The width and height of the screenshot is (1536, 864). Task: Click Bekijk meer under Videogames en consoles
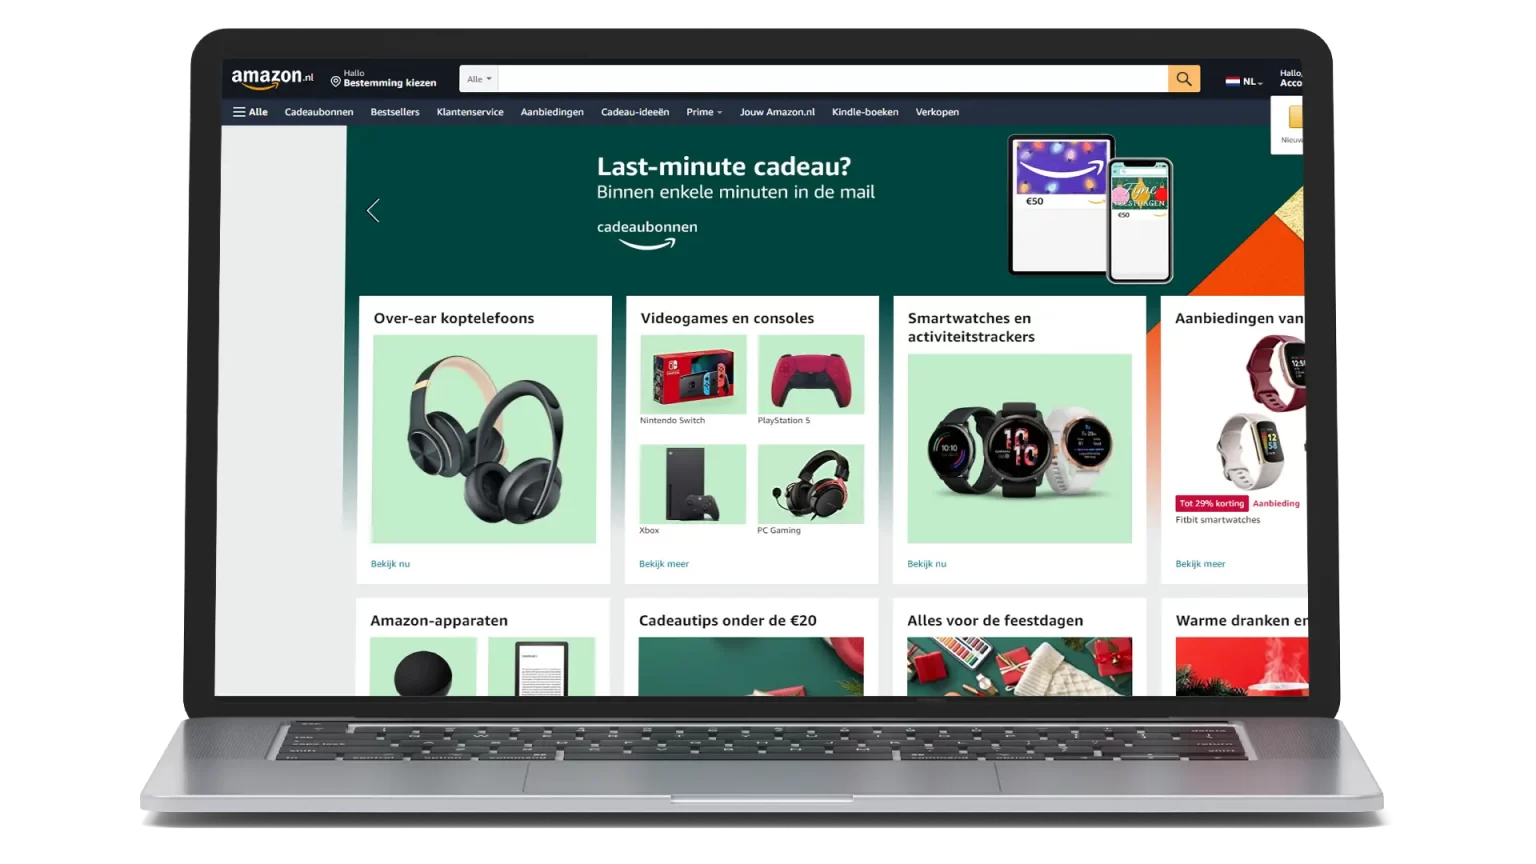pyautogui.click(x=664, y=564)
